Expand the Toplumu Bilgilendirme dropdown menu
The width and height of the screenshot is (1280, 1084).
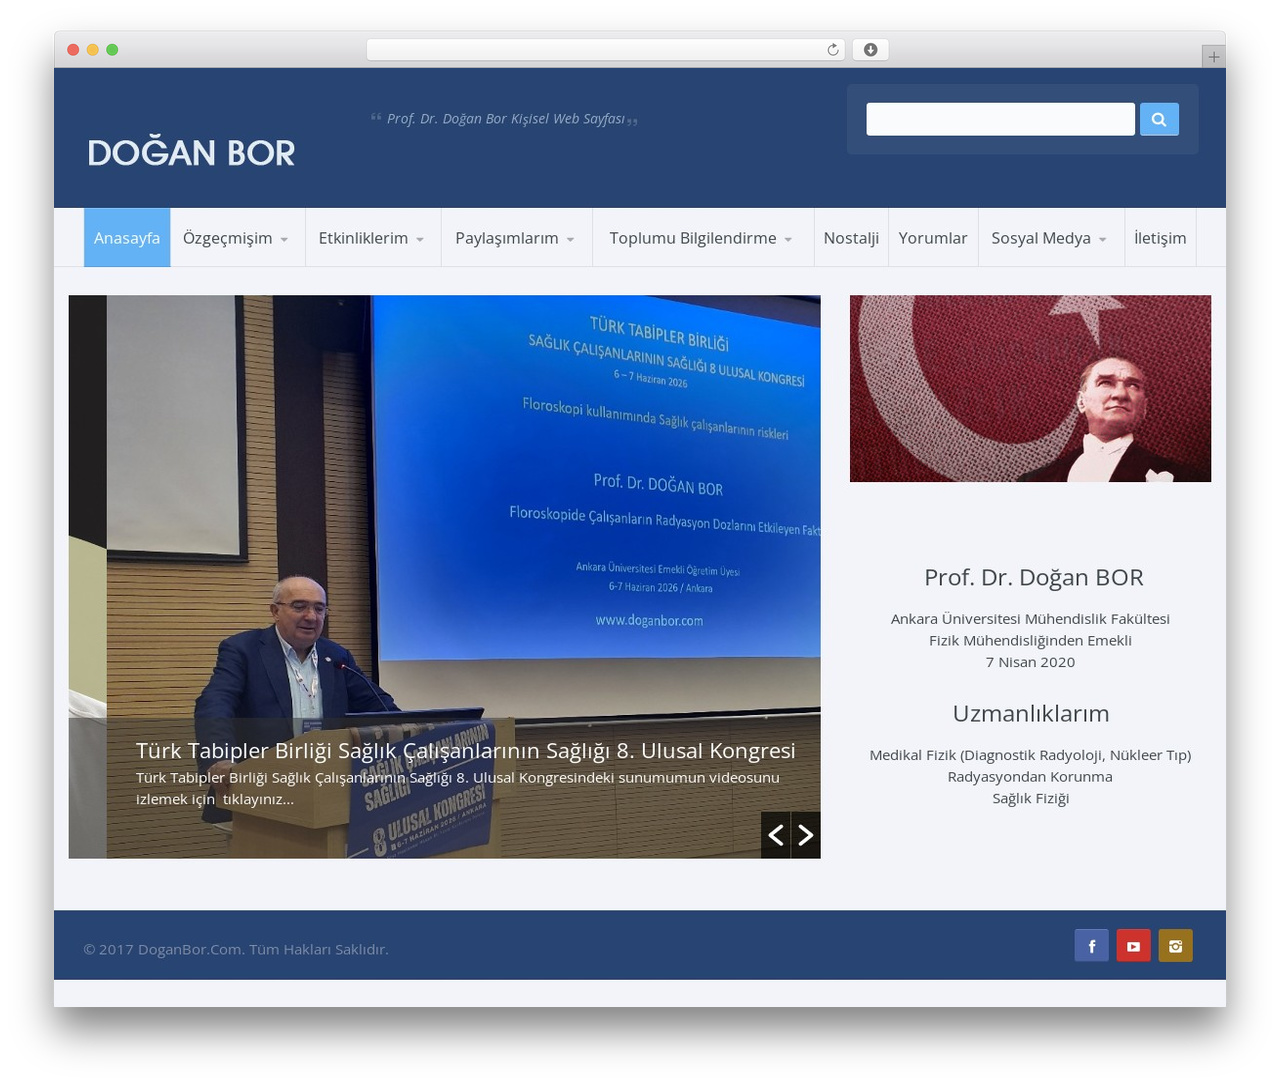coord(702,238)
